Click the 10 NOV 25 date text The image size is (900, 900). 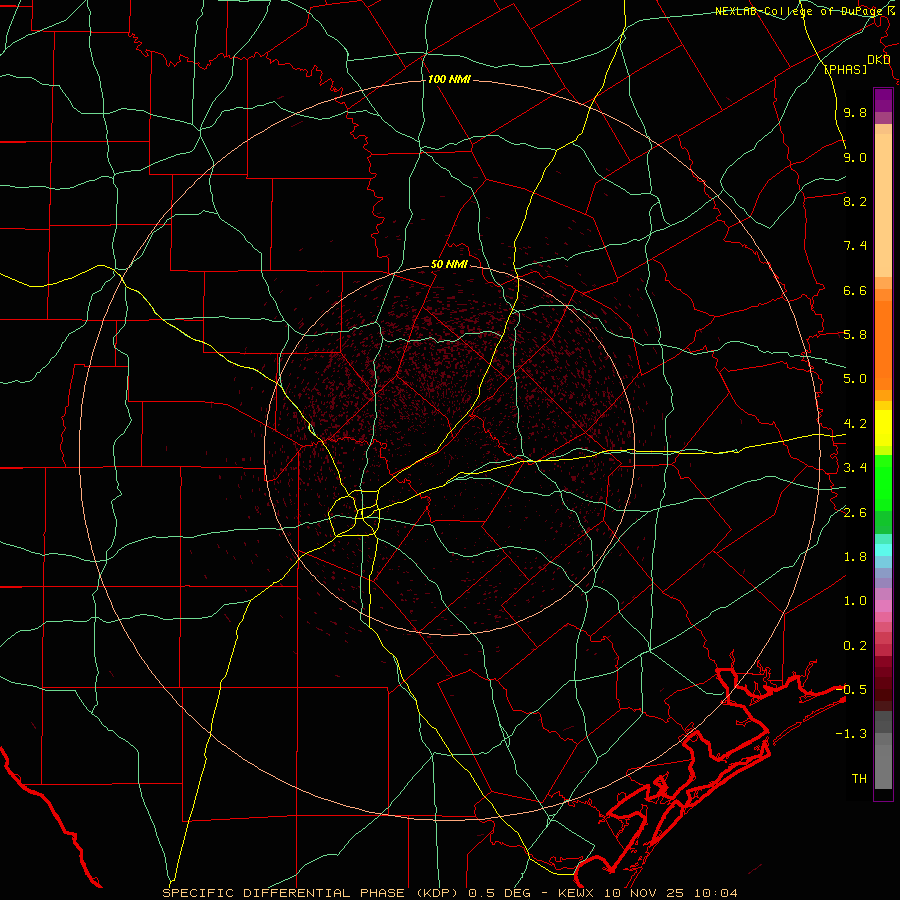pos(645,893)
